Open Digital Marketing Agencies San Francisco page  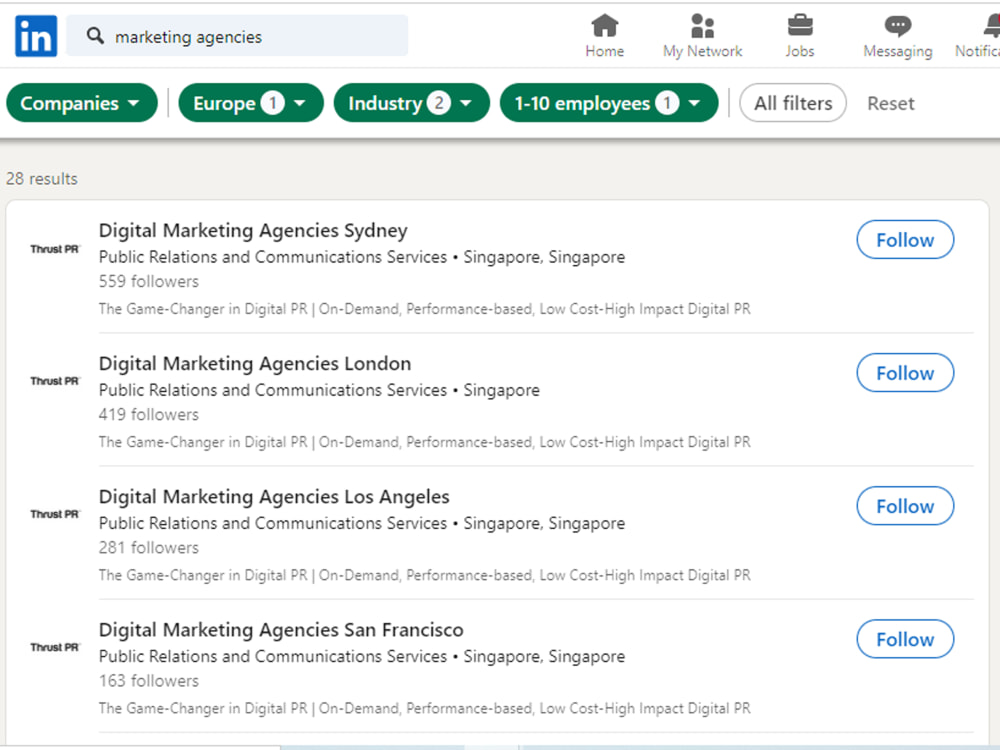pos(281,630)
